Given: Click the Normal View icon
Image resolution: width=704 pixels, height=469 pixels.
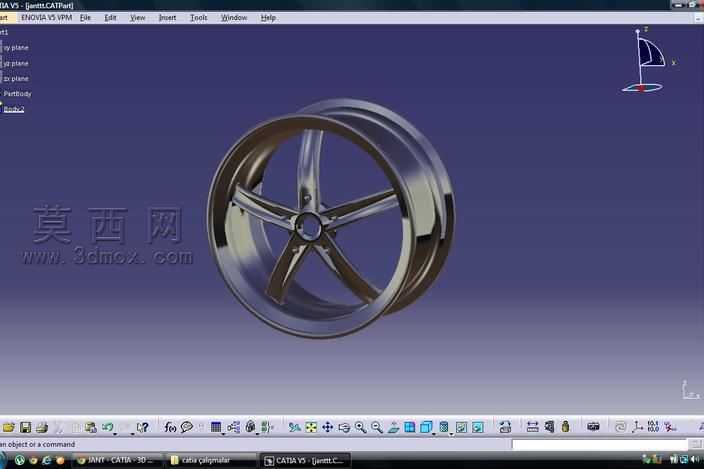Looking at the screenshot, I should pos(393,427).
